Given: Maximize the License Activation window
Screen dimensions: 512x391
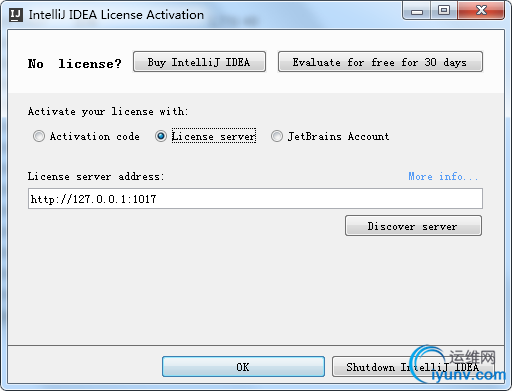Looking at the screenshot, I should 444,11.
